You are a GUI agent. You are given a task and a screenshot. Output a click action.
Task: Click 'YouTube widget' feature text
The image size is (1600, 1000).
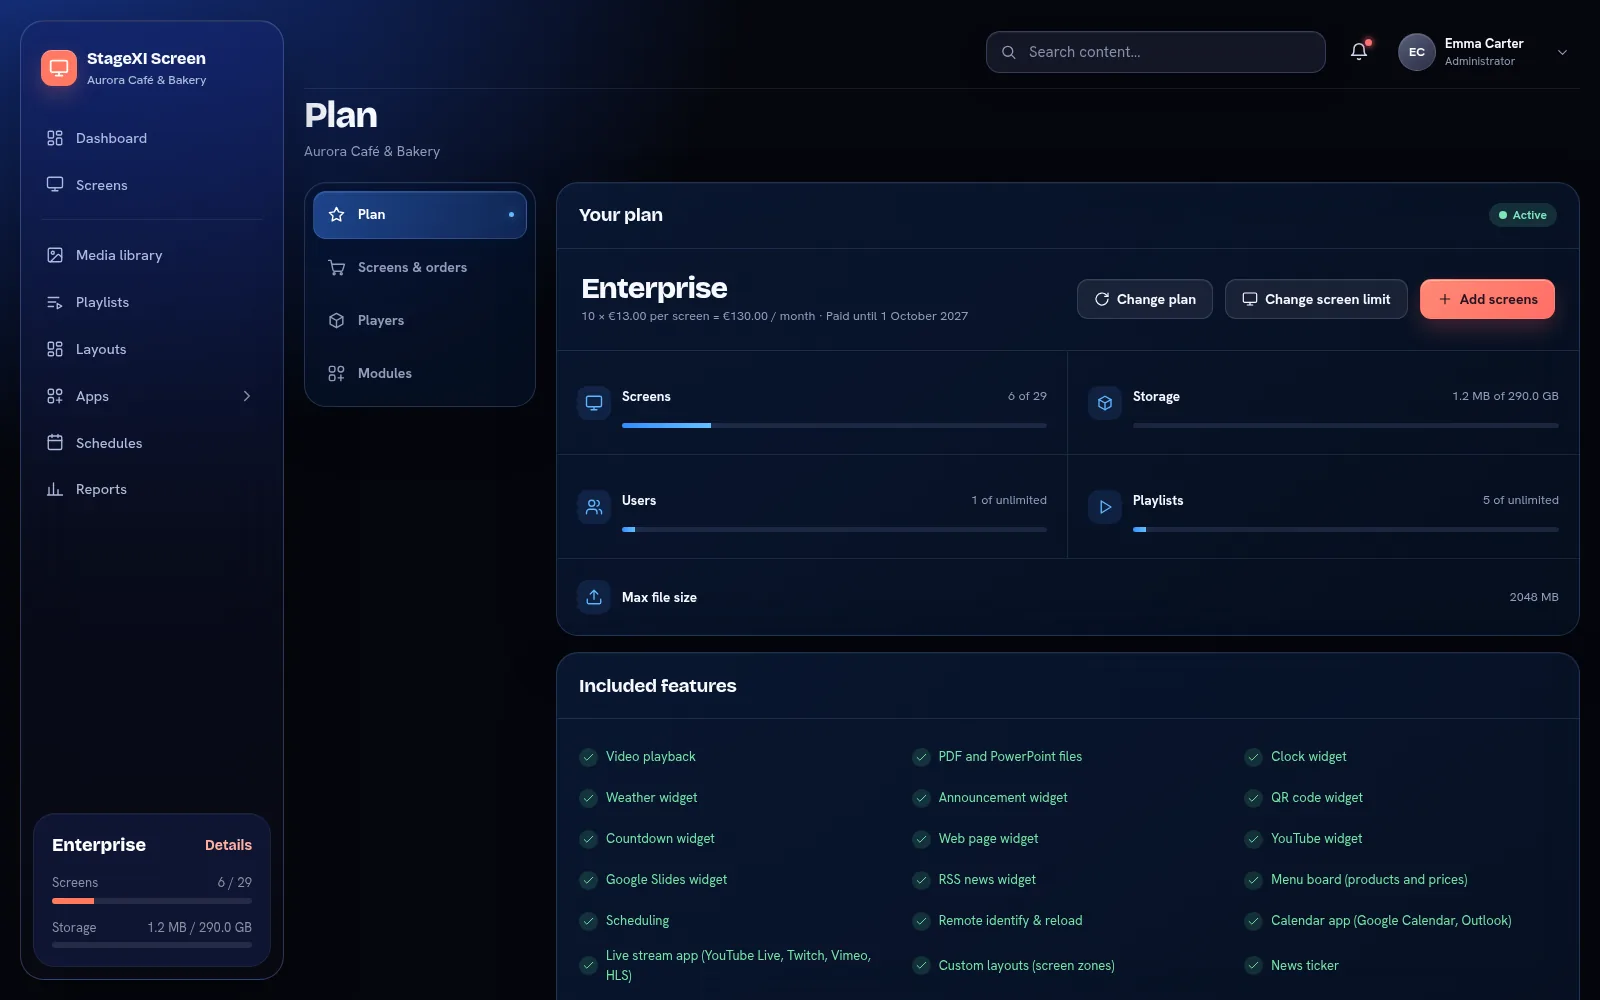[x=1316, y=838]
